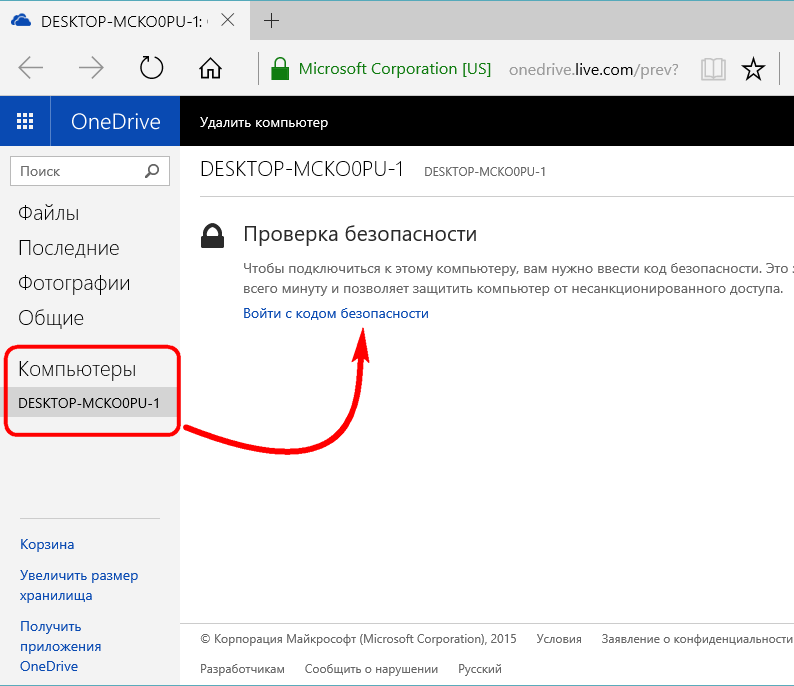The height and width of the screenshot is (686, 794).
Task: Click the small gray DESKTOP-MCKO0PU-1 subtitle
Action: pos(485,172)
